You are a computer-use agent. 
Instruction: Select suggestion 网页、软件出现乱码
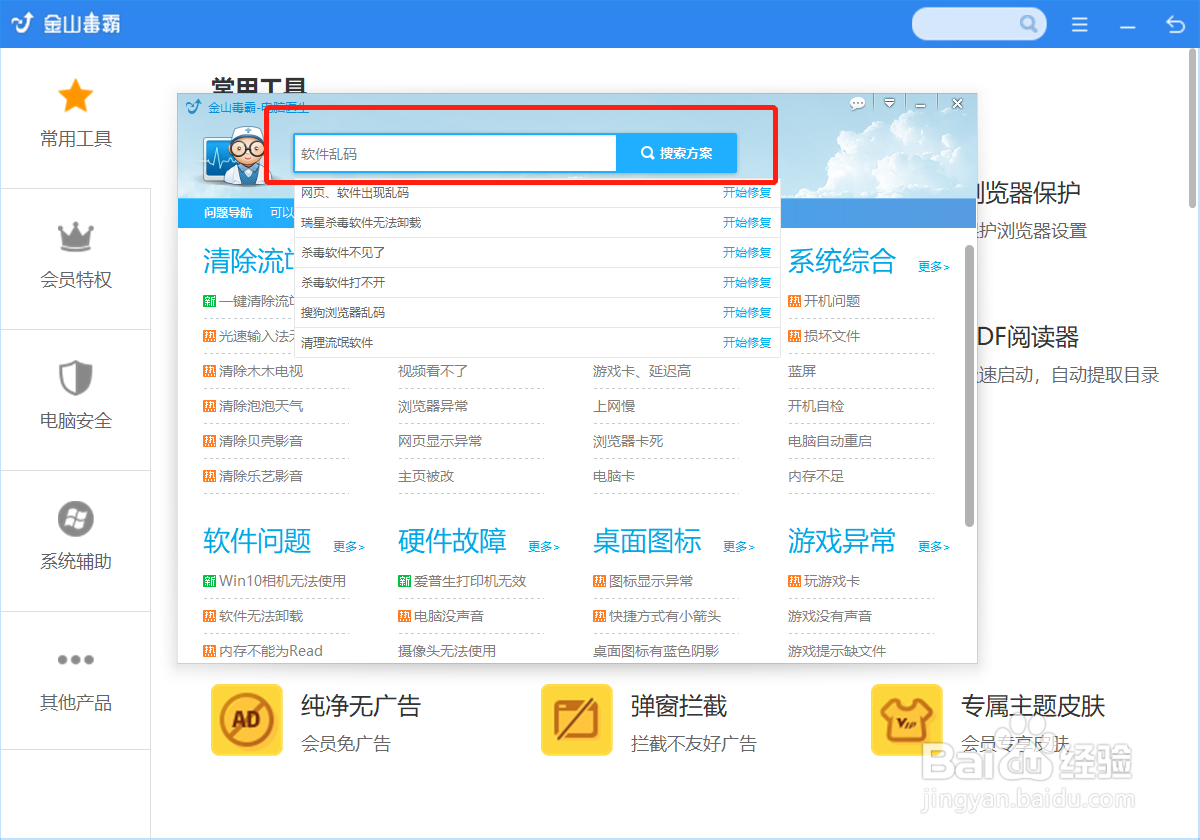pyautogui.click(x=355, y=193)
